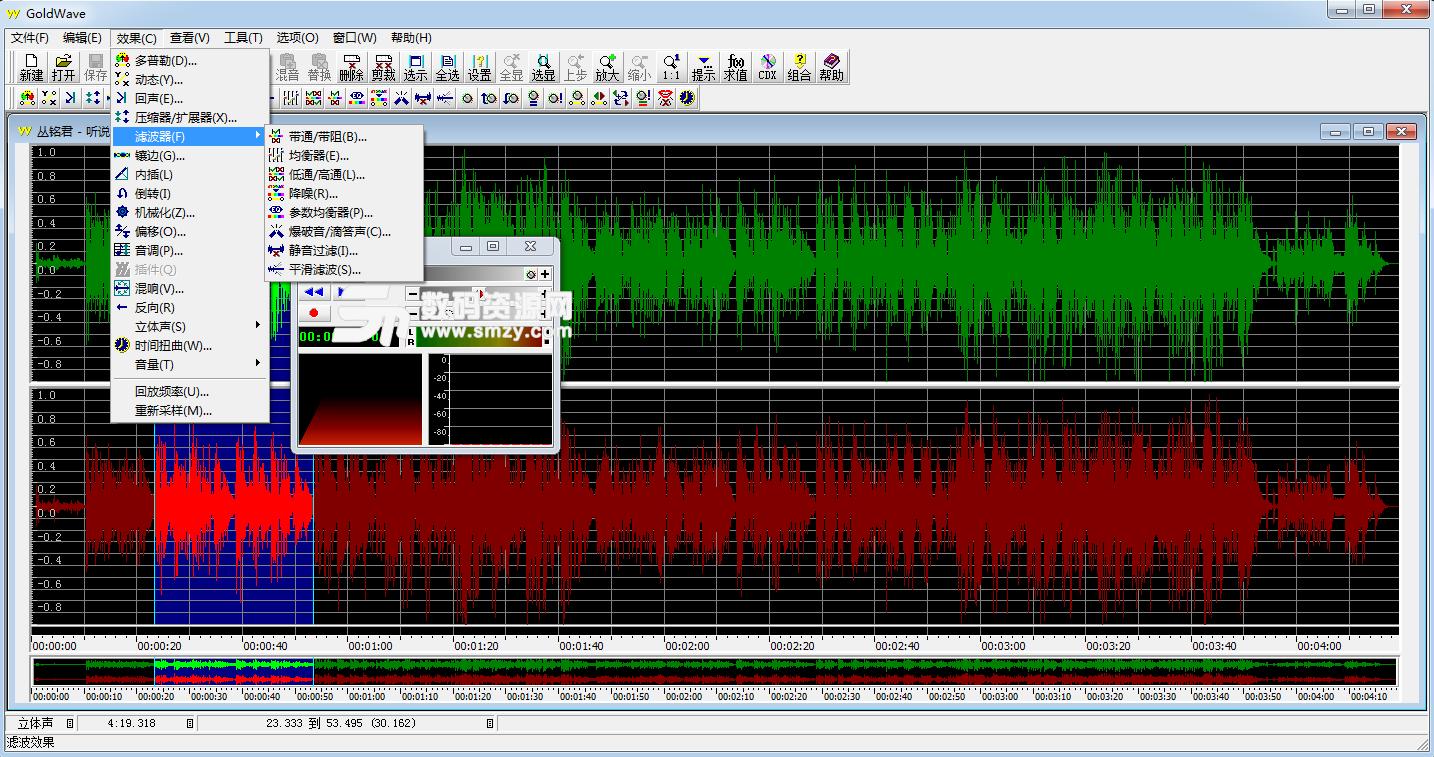Open the CDX audio extraction tool

point(767,67)
